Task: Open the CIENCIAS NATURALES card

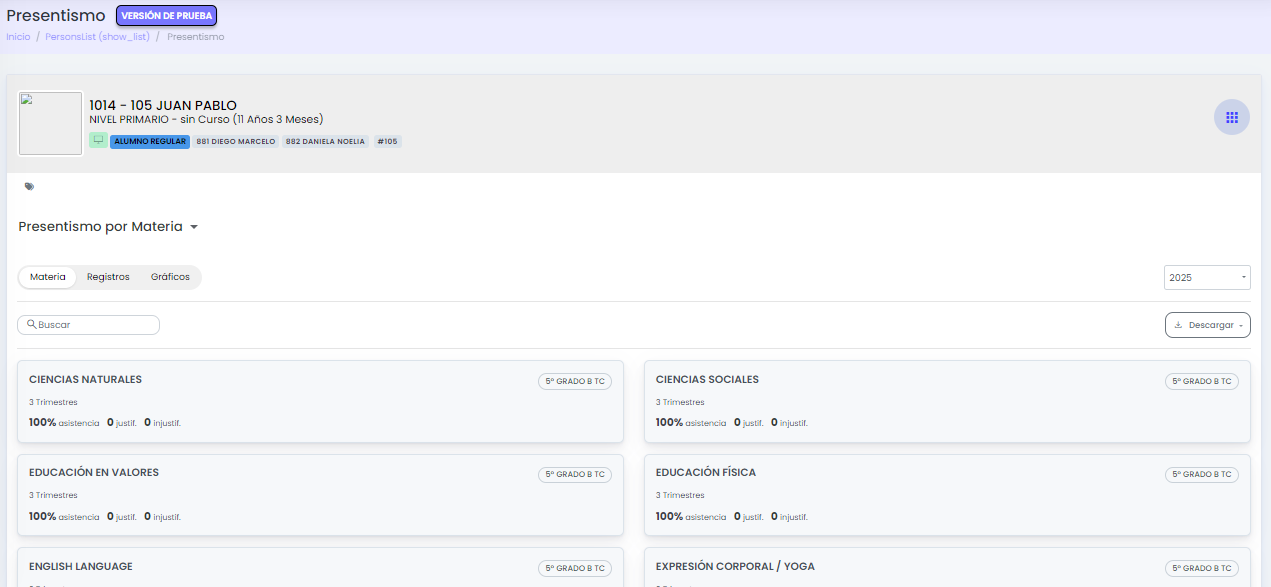Action: (x=320, y=401)
